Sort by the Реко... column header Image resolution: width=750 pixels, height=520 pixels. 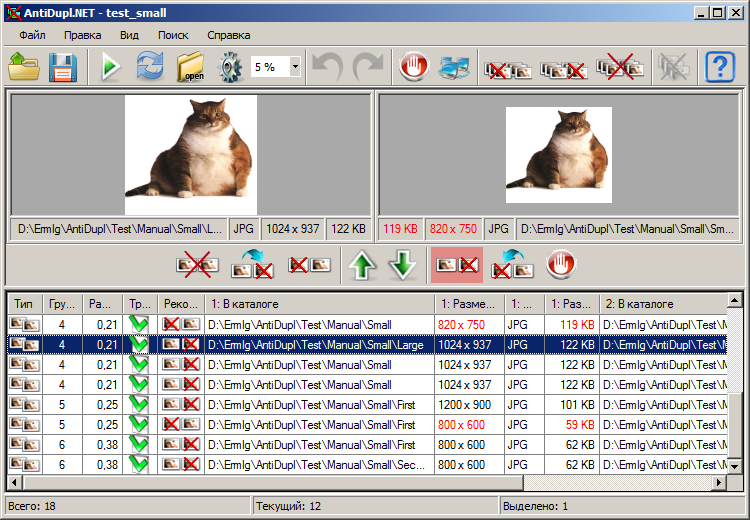pyautogui.click(x=181, y=304)
